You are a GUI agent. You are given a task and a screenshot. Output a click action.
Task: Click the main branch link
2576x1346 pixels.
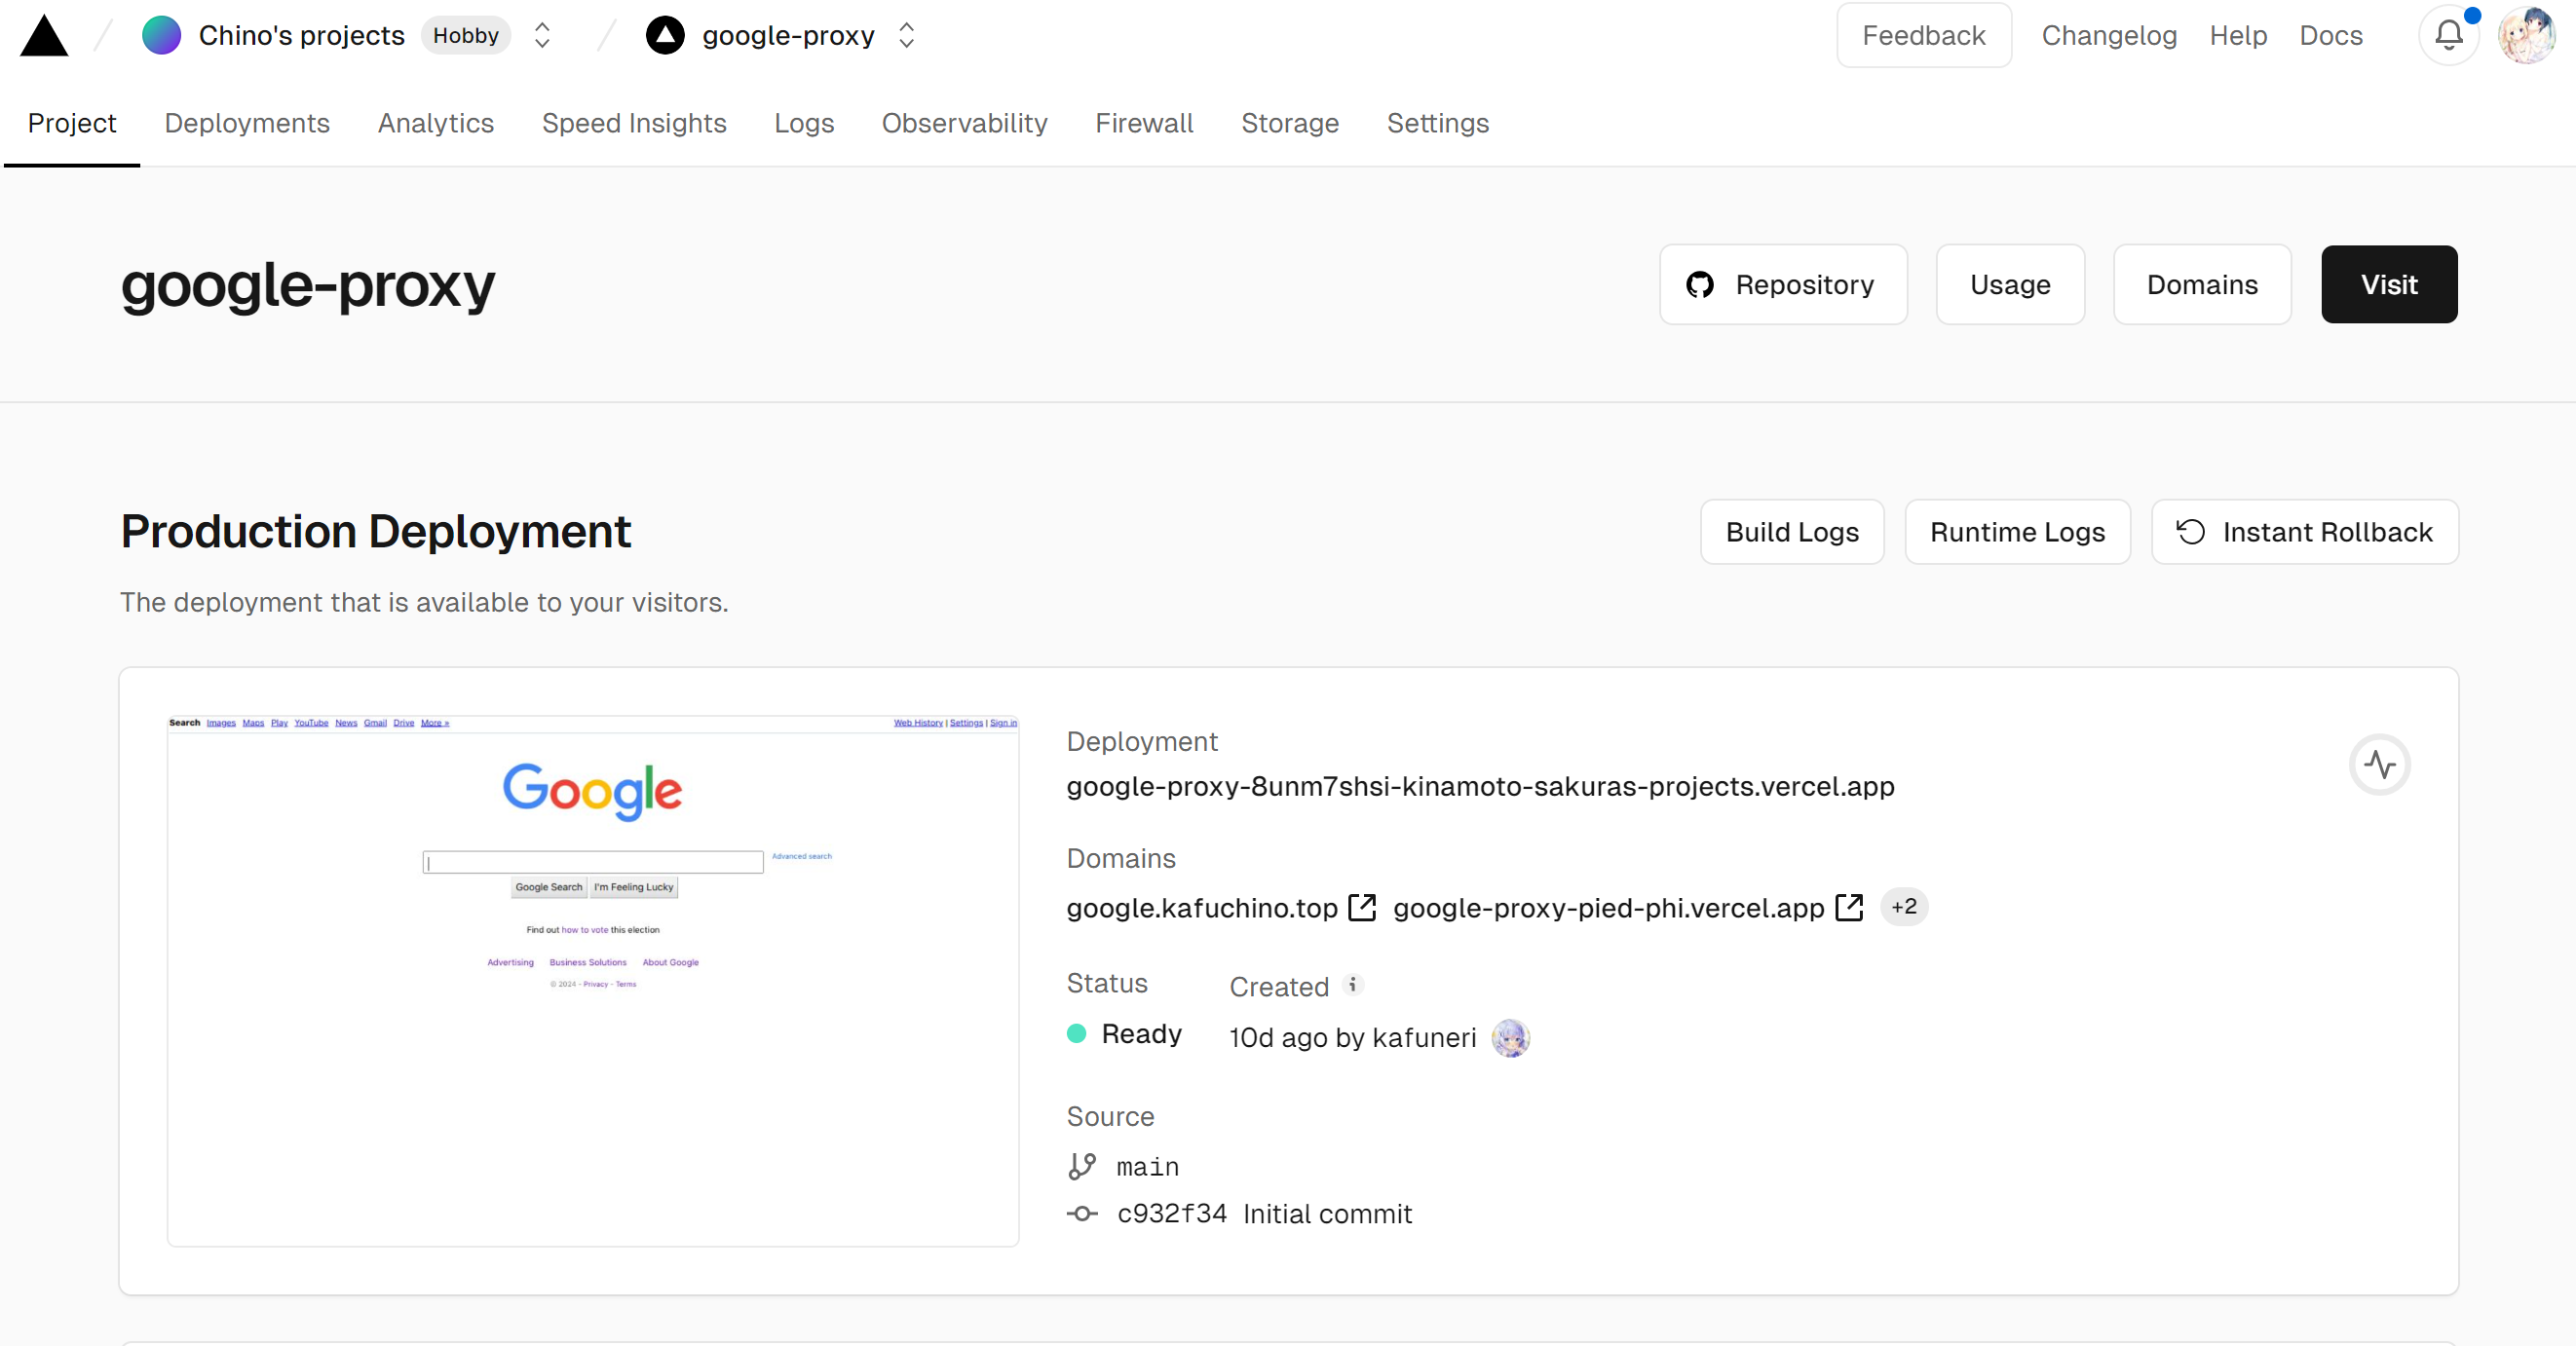click(x=1147, y=1167)
